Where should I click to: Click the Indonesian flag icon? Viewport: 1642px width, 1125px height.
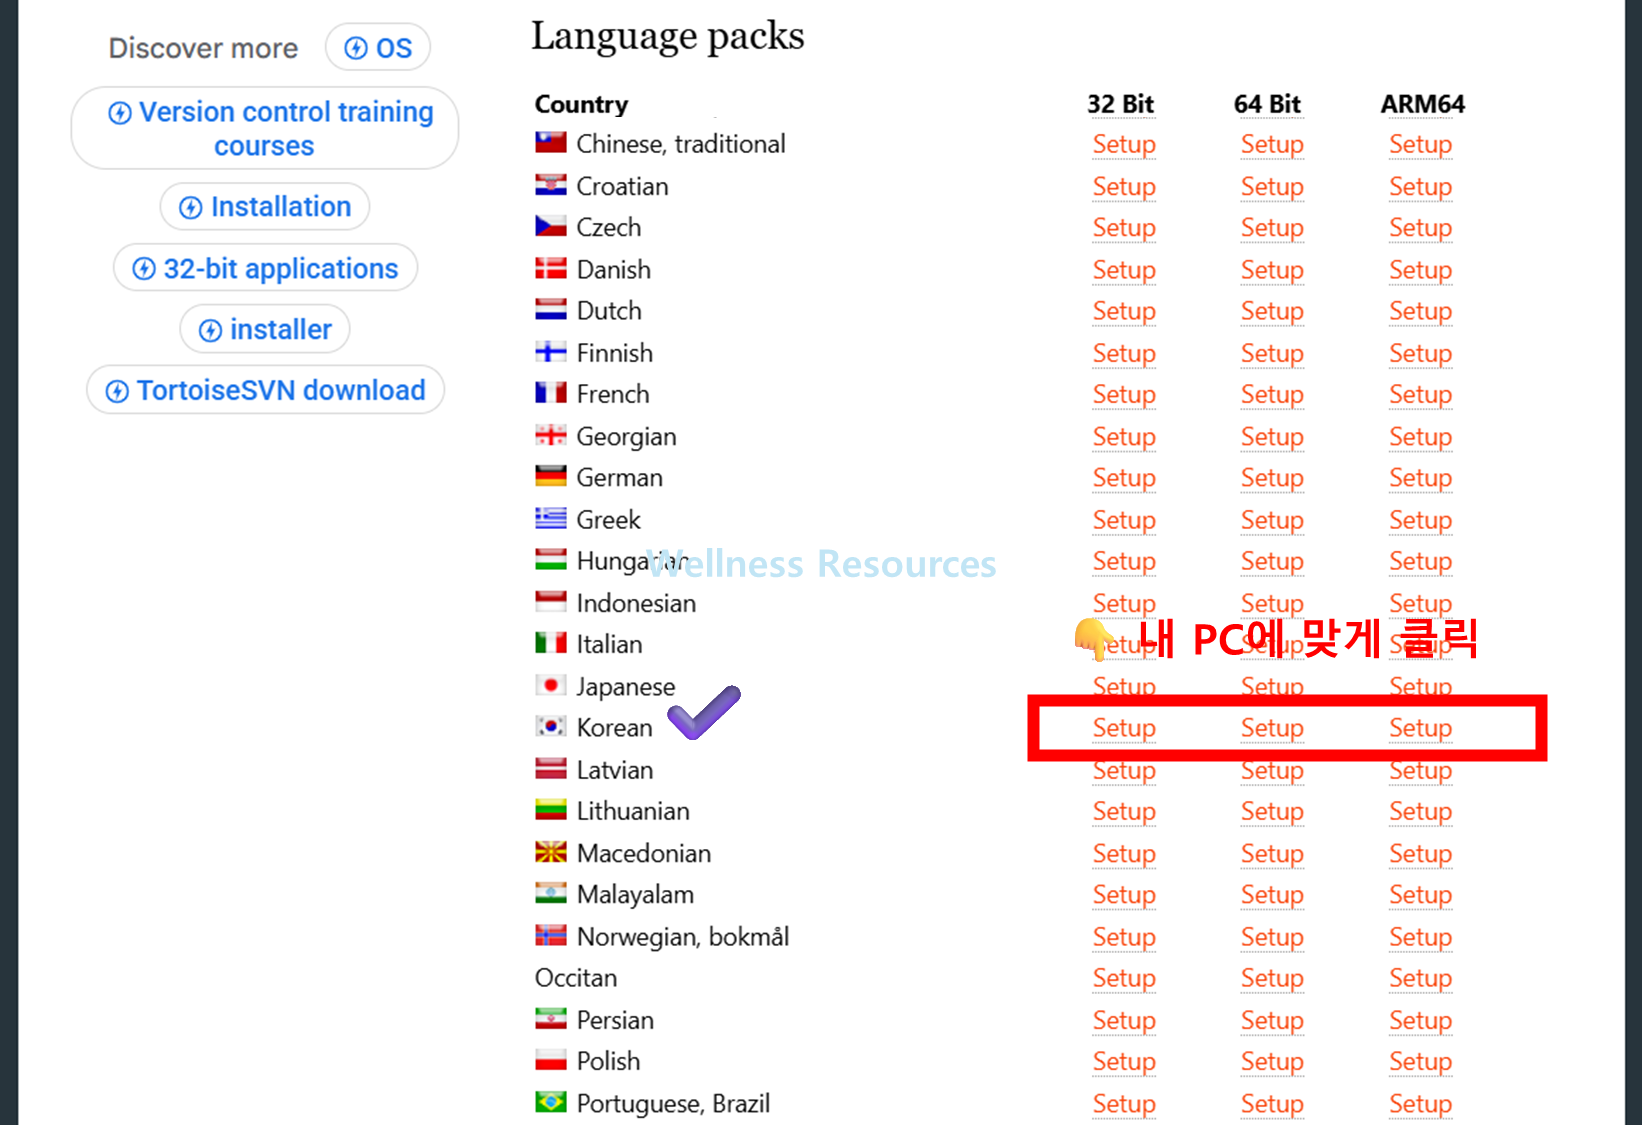pos(550,601)
